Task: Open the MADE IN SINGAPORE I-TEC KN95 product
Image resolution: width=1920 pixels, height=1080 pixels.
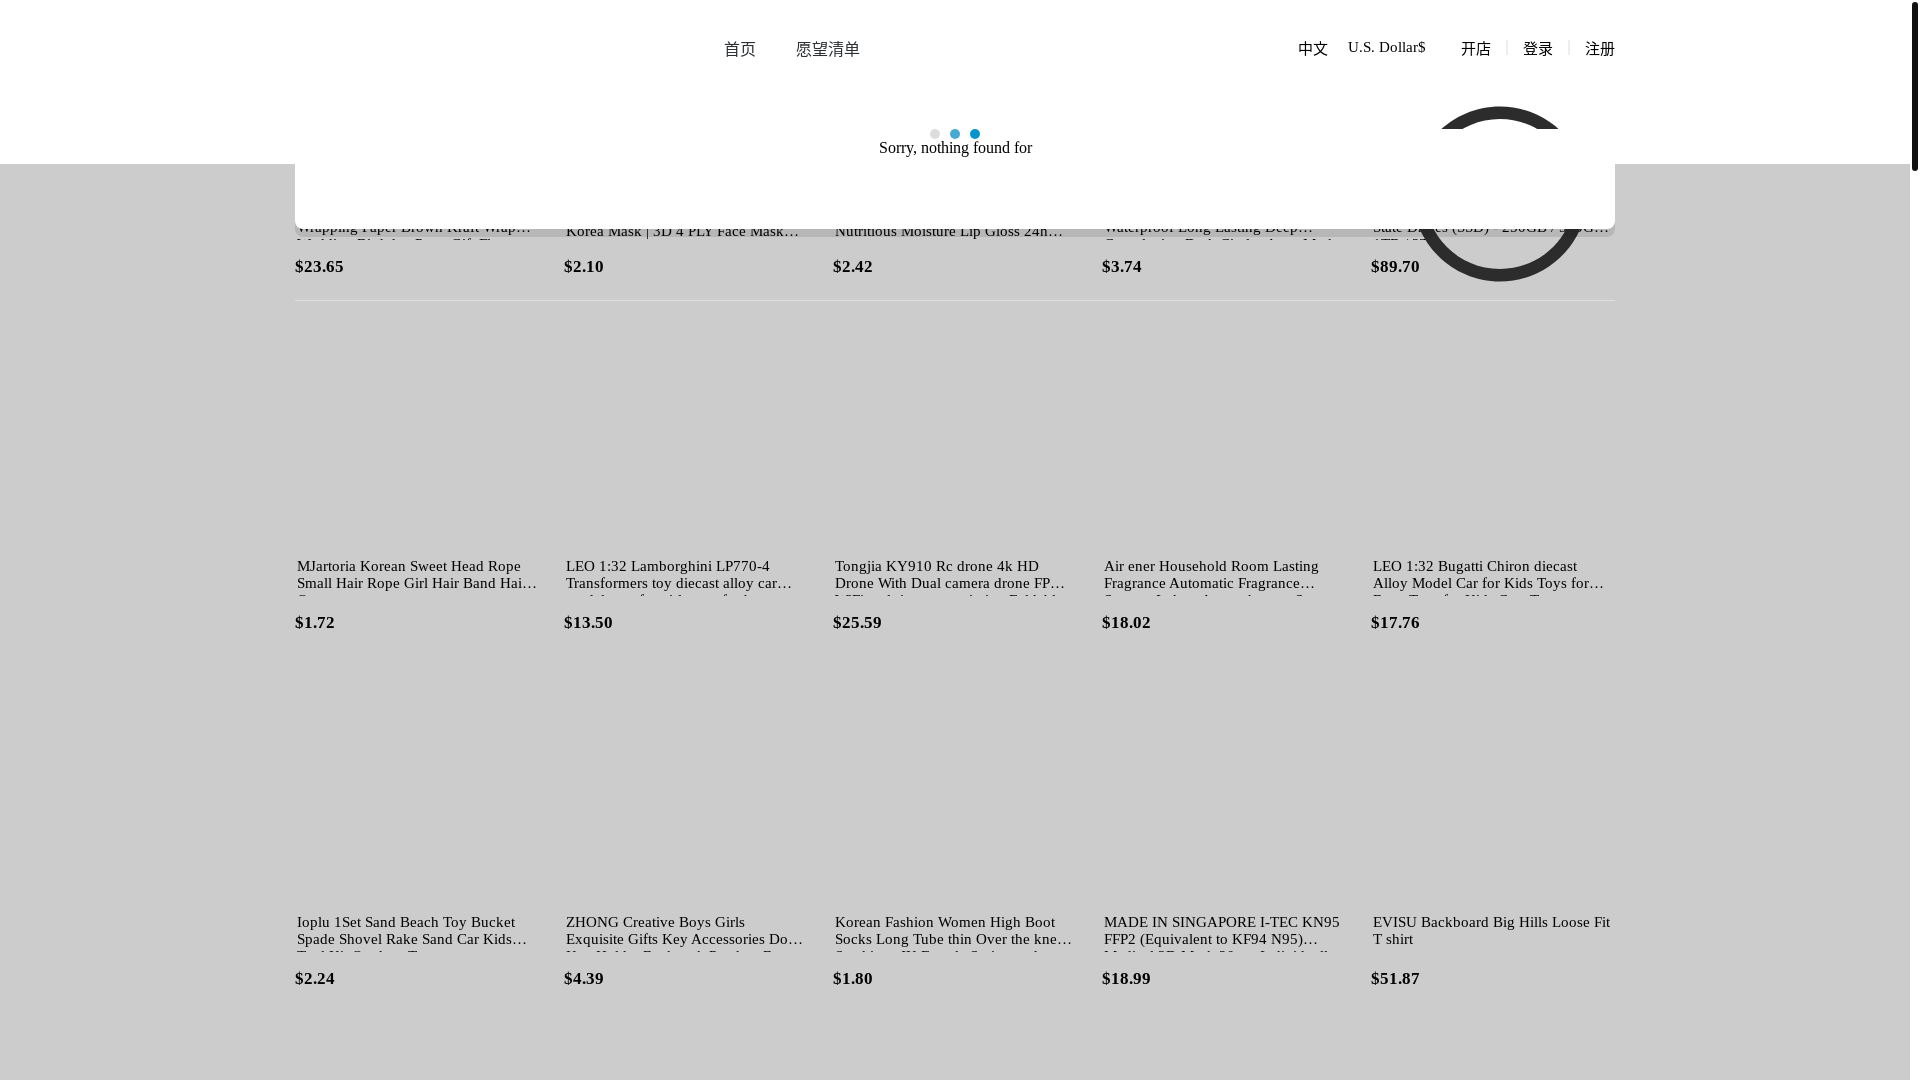Action: tap(1224, 931)
